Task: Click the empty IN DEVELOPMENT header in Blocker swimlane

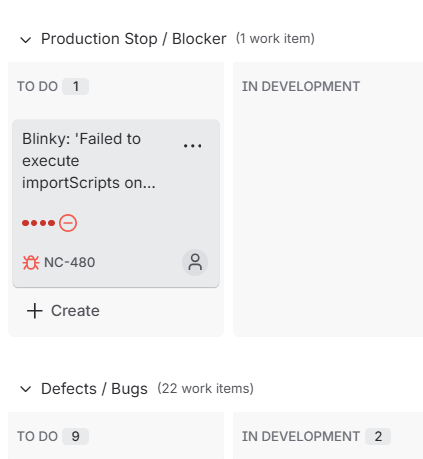Action: [x=328, y=87]
